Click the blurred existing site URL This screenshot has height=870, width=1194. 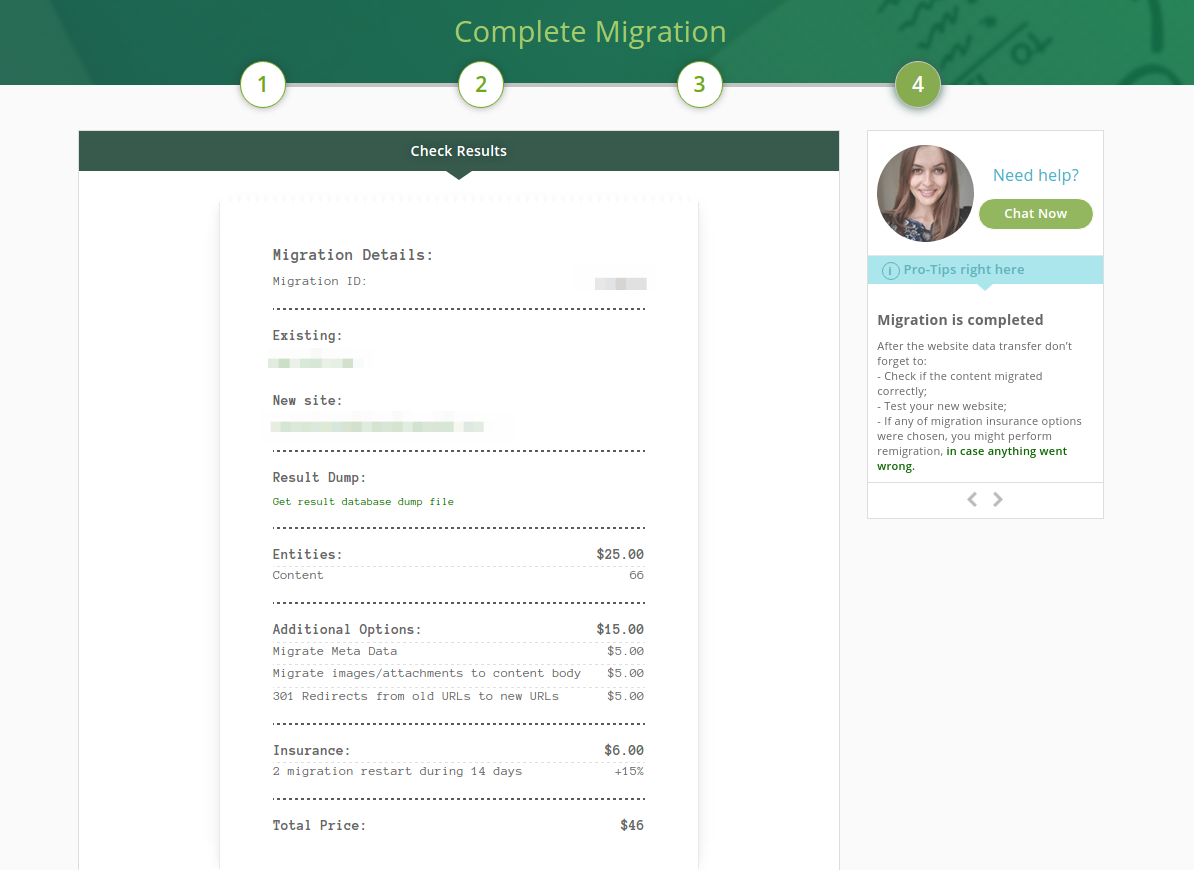313,363
